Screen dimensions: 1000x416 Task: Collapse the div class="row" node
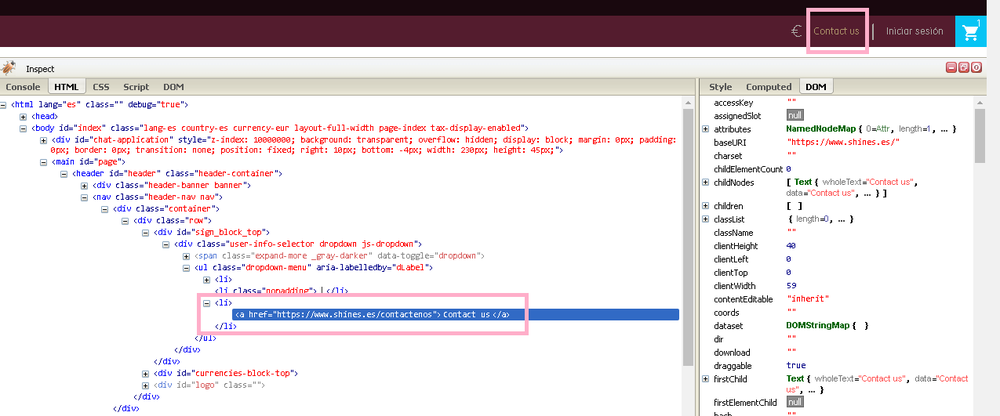click(125, 221)
